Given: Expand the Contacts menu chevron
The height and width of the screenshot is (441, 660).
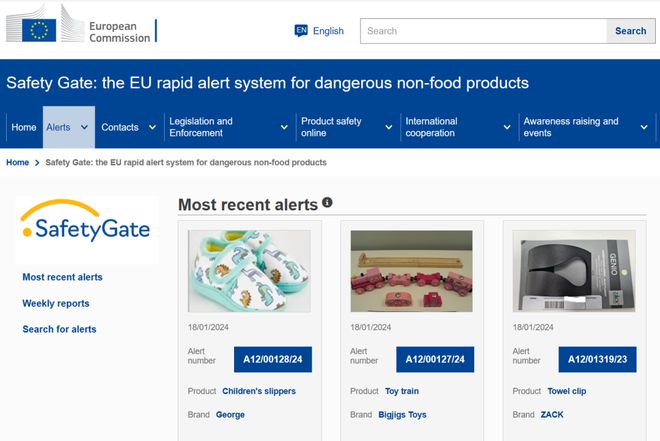Looking at the screenshot, I should [x=152, y=127].
